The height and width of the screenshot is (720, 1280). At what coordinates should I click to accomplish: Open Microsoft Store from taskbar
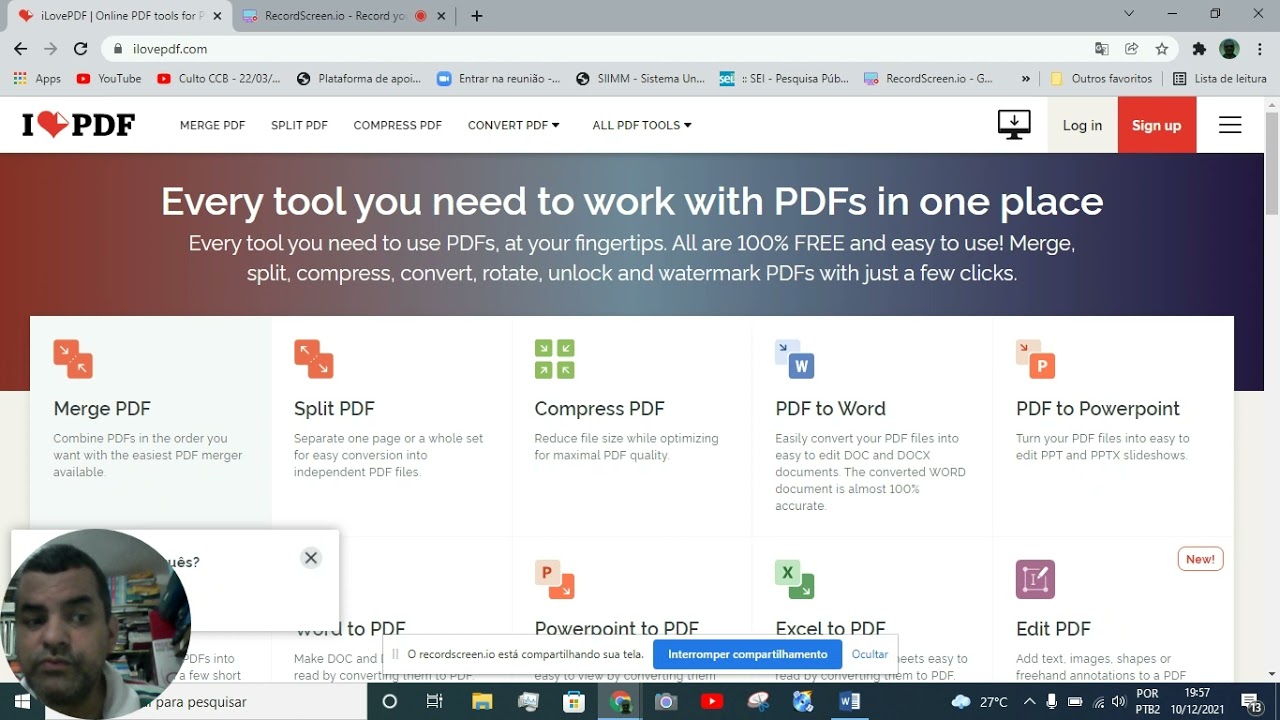click(x=574, y=702)
